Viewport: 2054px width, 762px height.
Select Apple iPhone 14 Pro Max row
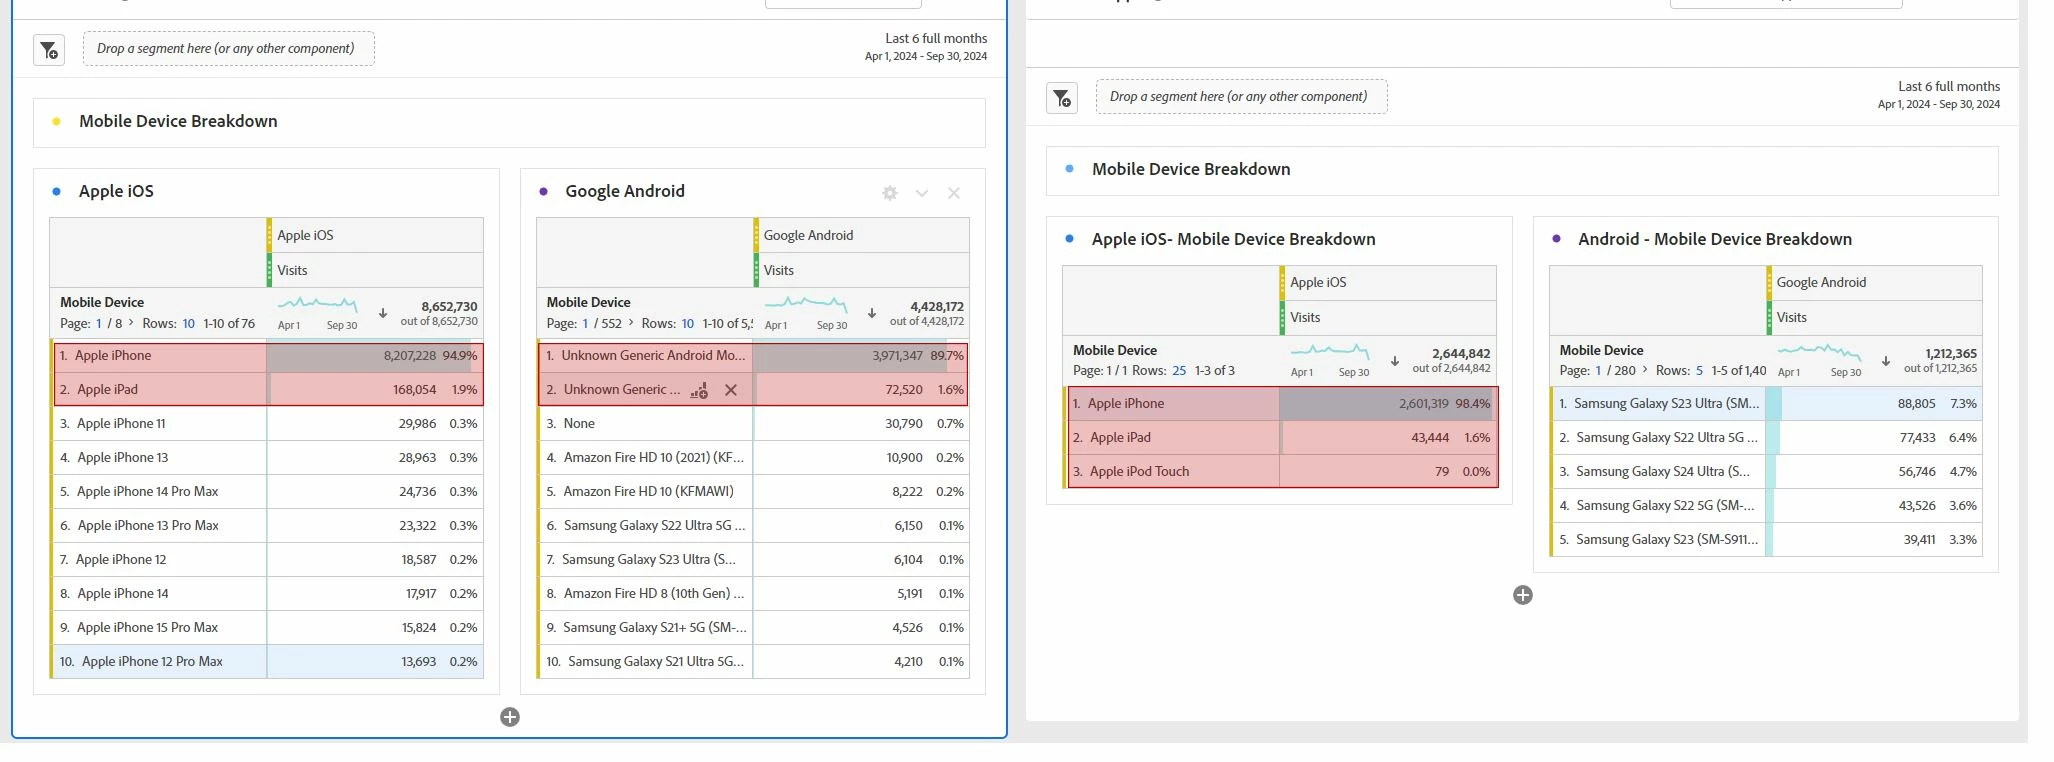coord(267,492)
